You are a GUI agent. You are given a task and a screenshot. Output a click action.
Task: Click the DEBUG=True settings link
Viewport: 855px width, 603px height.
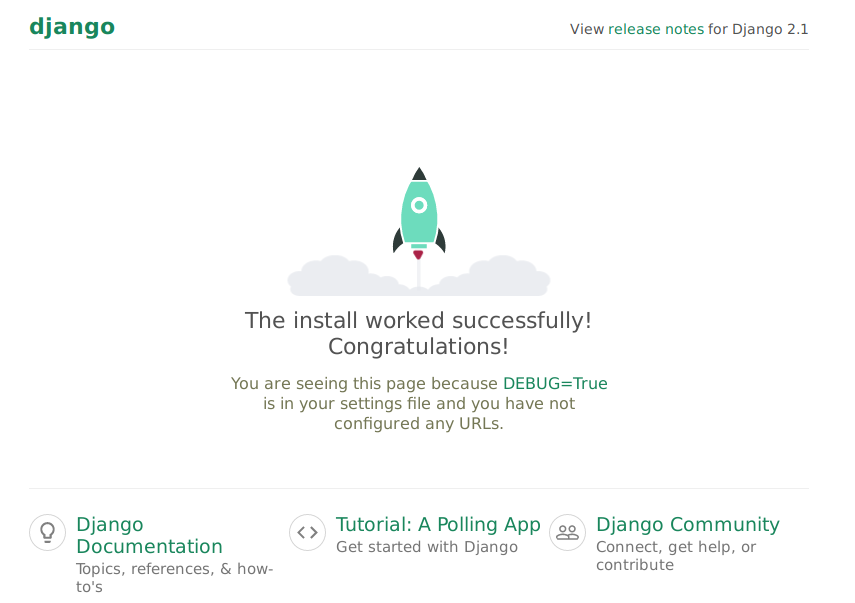click(555, 383)
